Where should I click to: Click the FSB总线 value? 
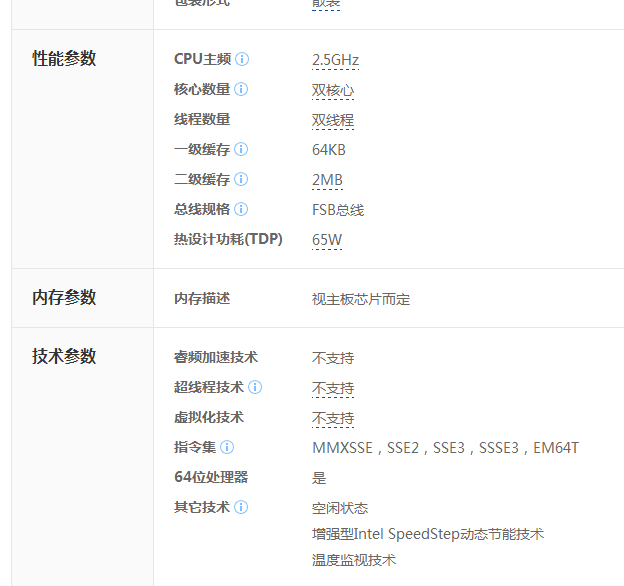[x=338, y=210]
